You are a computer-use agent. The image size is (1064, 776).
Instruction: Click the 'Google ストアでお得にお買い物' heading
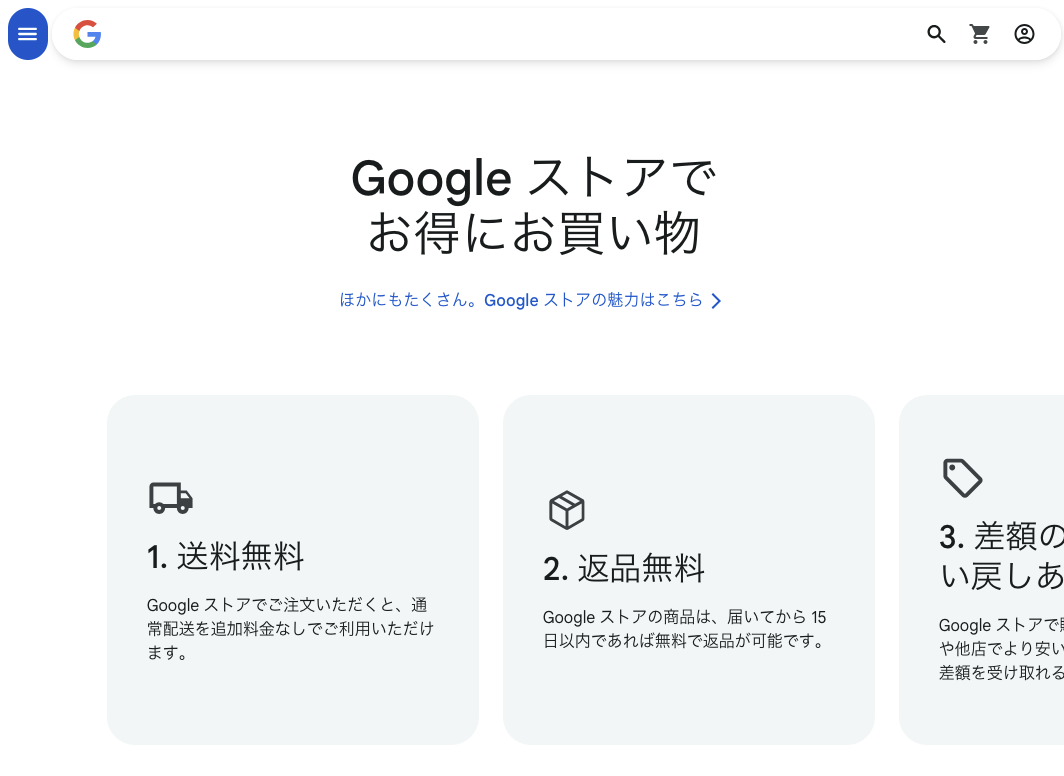pos(532,206)
